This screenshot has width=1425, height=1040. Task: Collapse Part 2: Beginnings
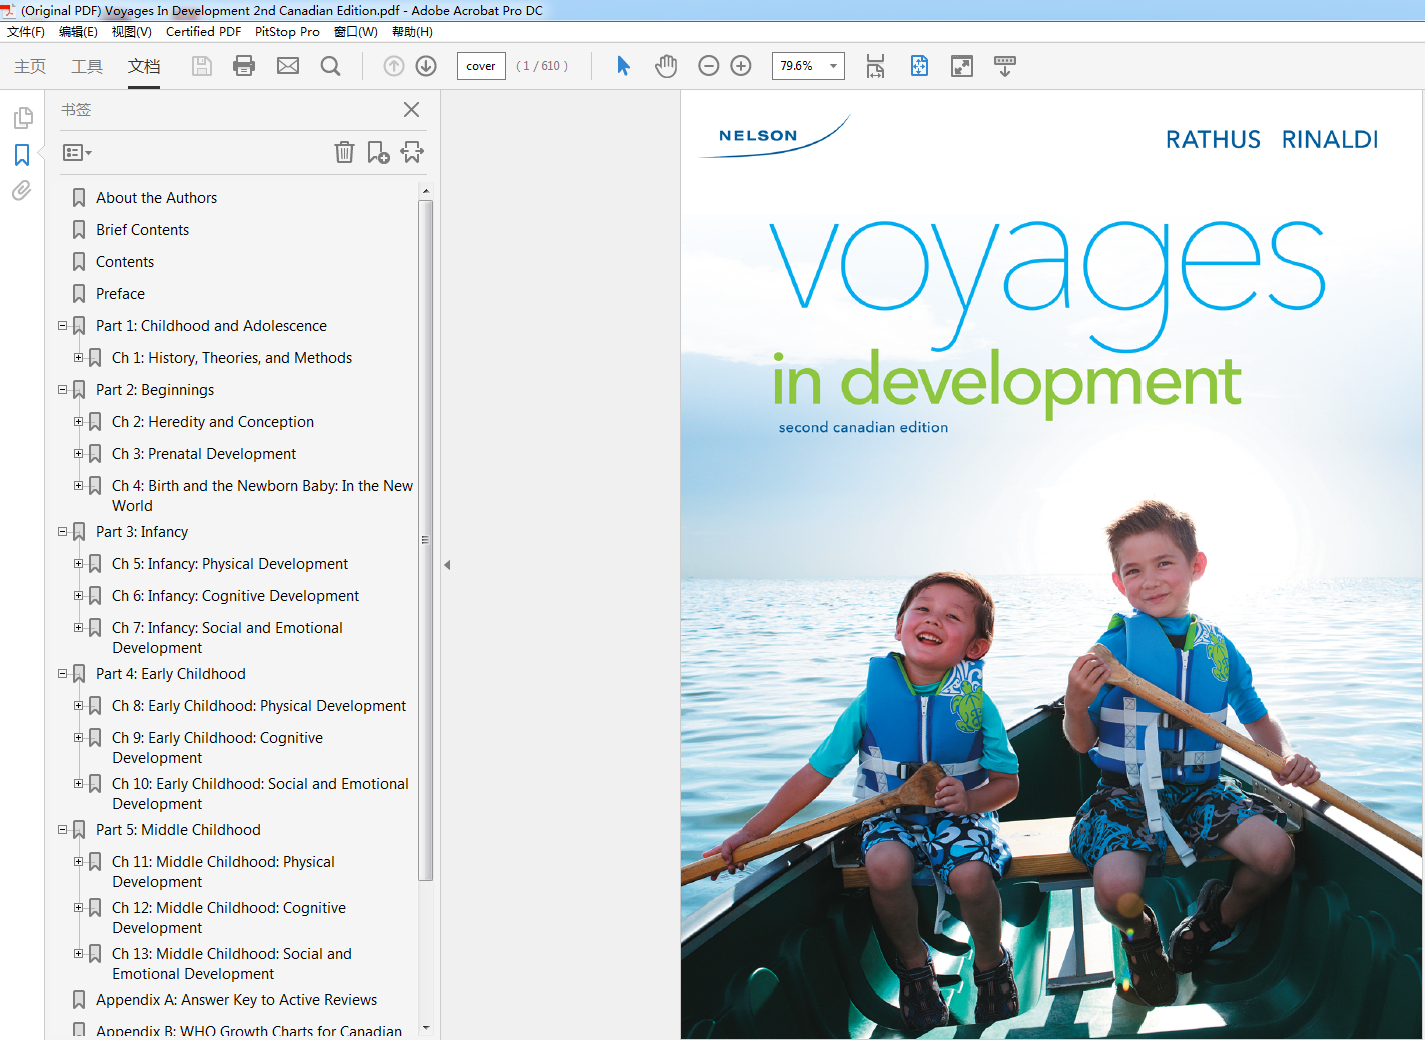[x=63, y=390]
